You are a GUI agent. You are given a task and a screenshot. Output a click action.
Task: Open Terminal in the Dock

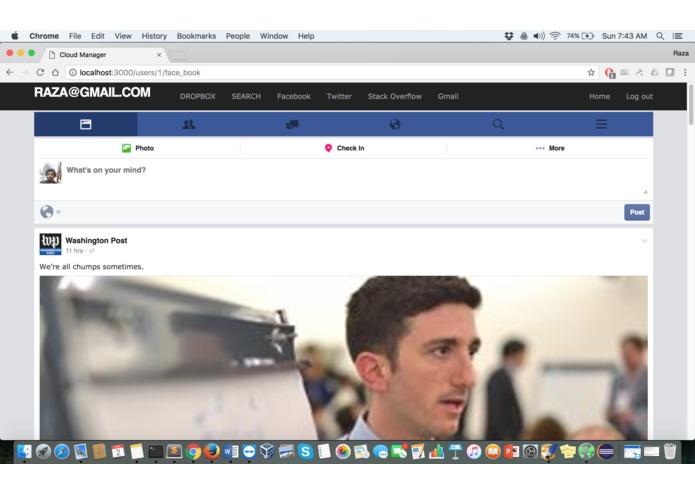tap(156, 451)
